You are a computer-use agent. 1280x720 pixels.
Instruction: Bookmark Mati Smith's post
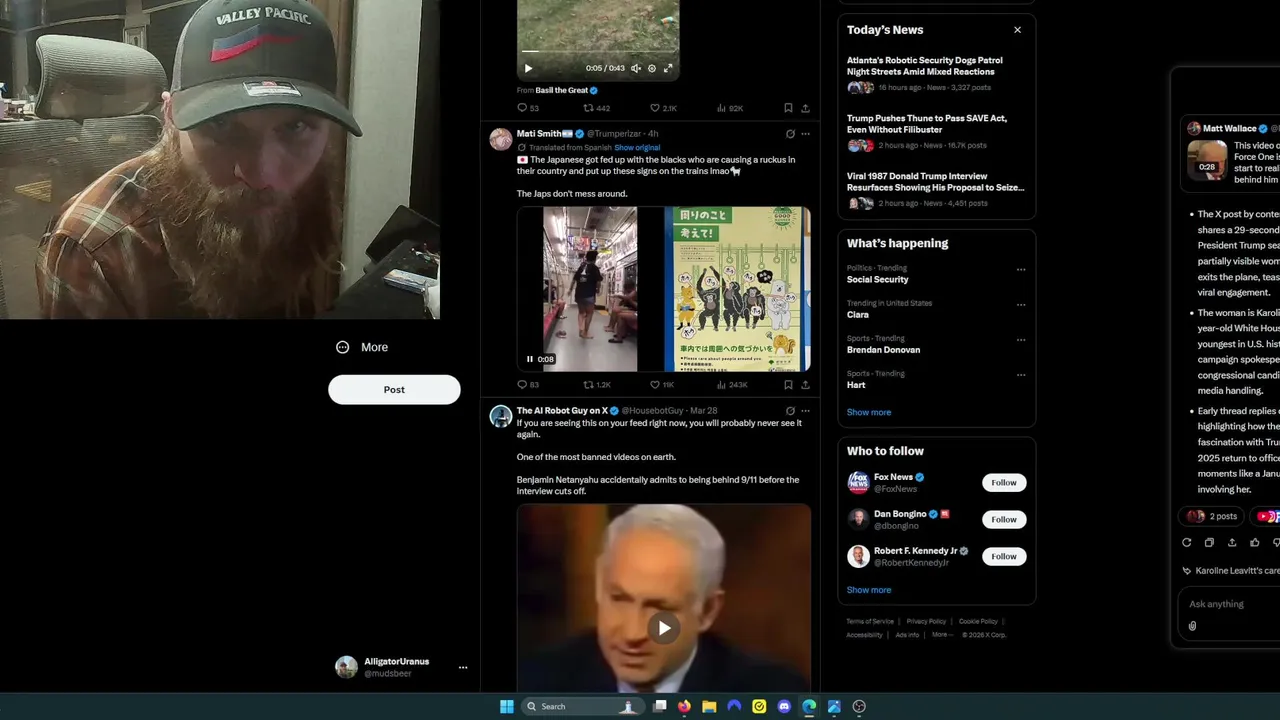[x=788, y=384]
